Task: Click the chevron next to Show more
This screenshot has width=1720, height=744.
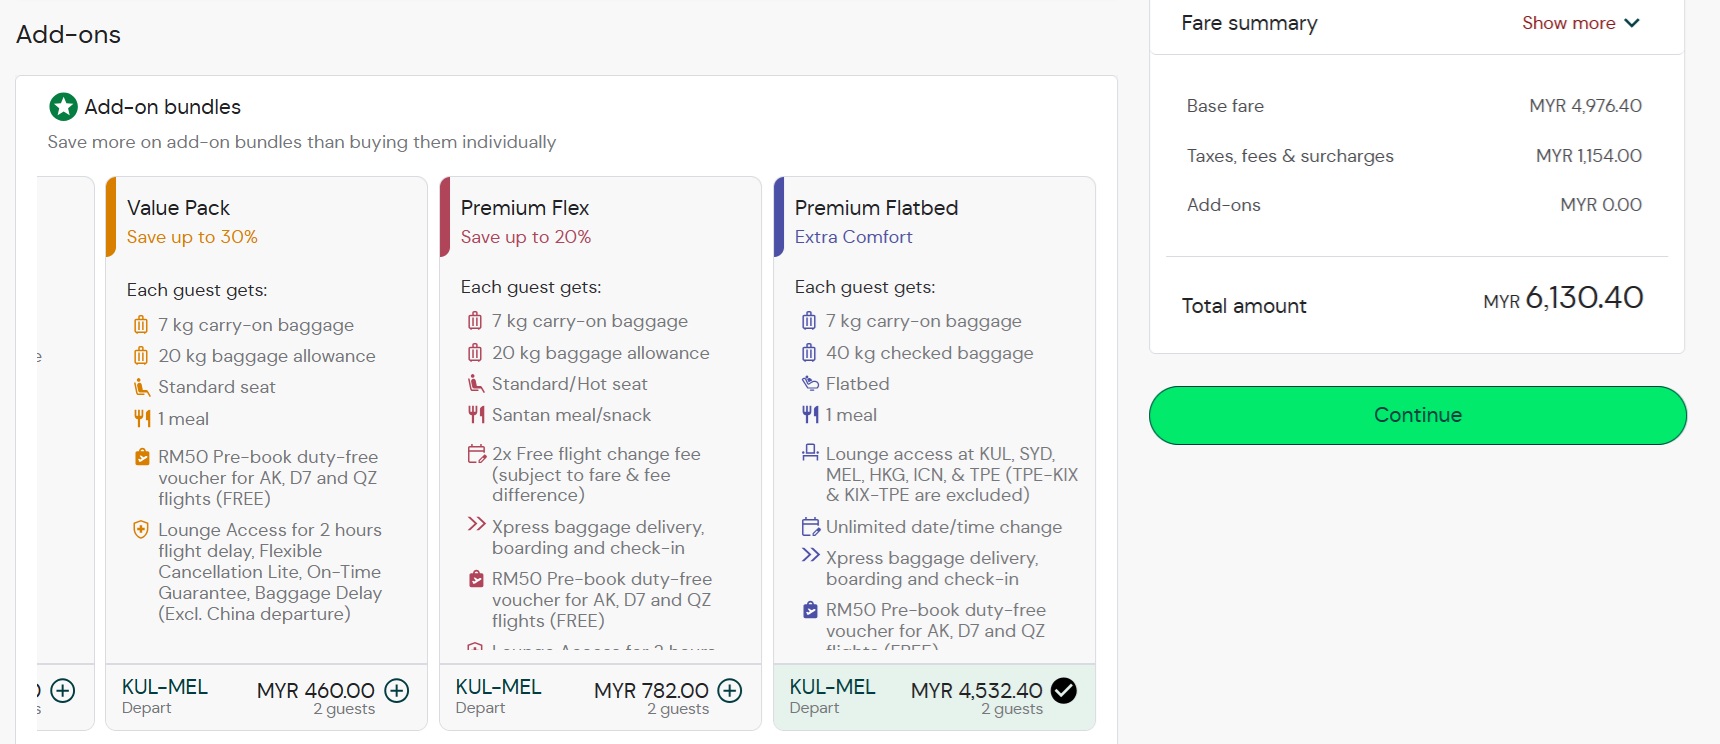Action: (x=1632, y=23)
